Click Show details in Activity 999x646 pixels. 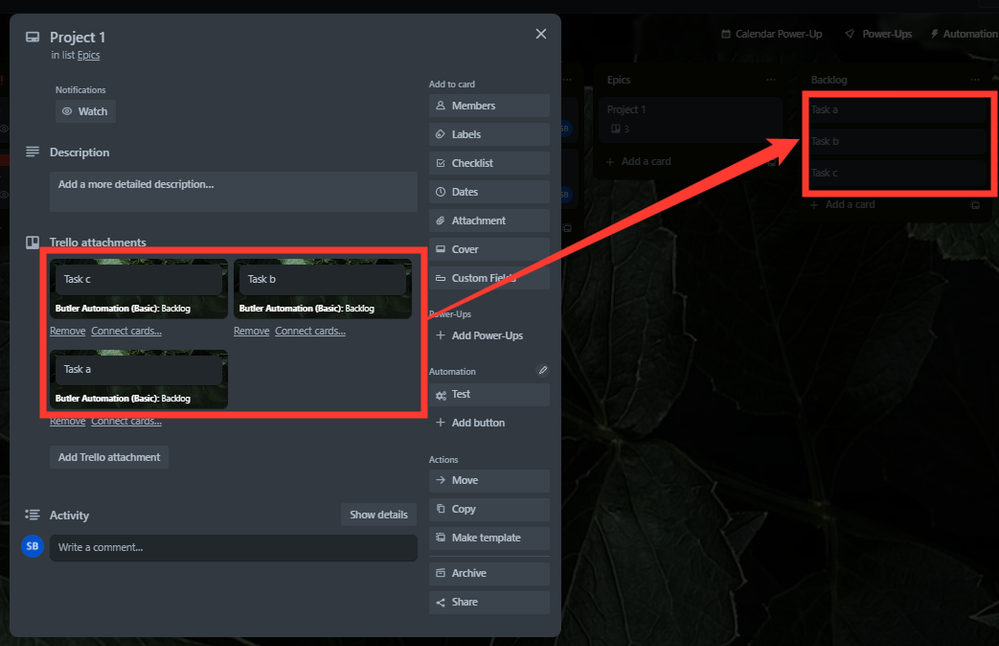pyautogui.click(x=378, y=515)
